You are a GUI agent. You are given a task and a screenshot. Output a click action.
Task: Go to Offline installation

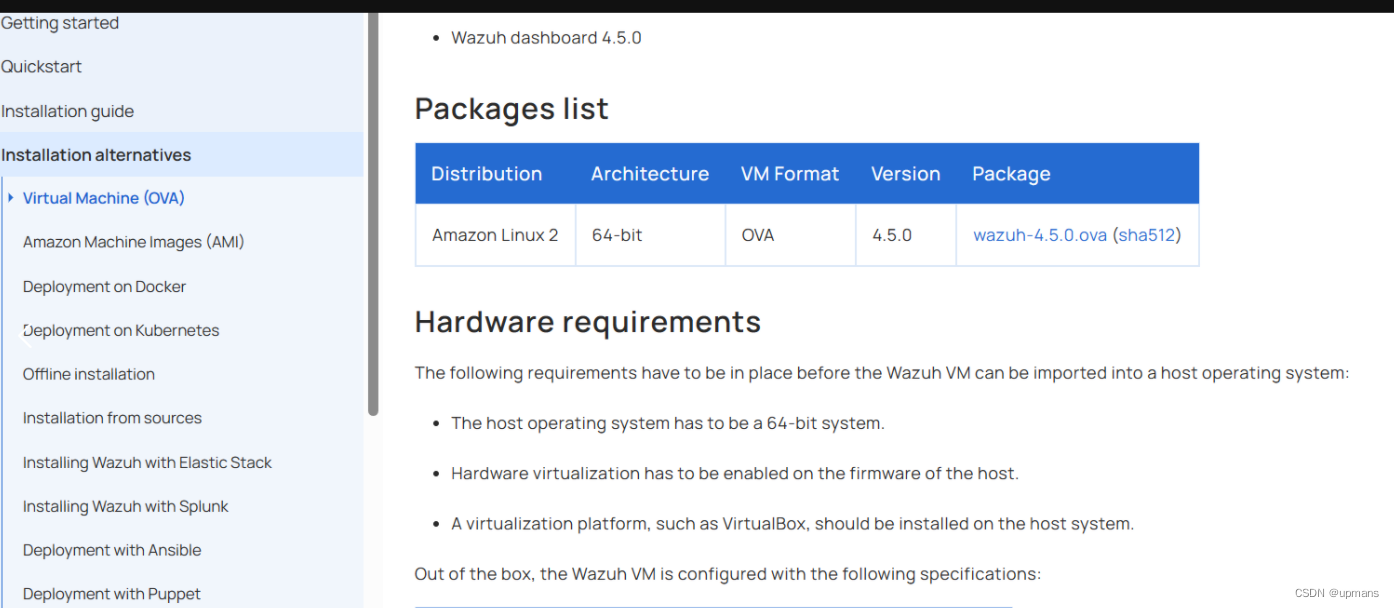[x=89, y=374]
